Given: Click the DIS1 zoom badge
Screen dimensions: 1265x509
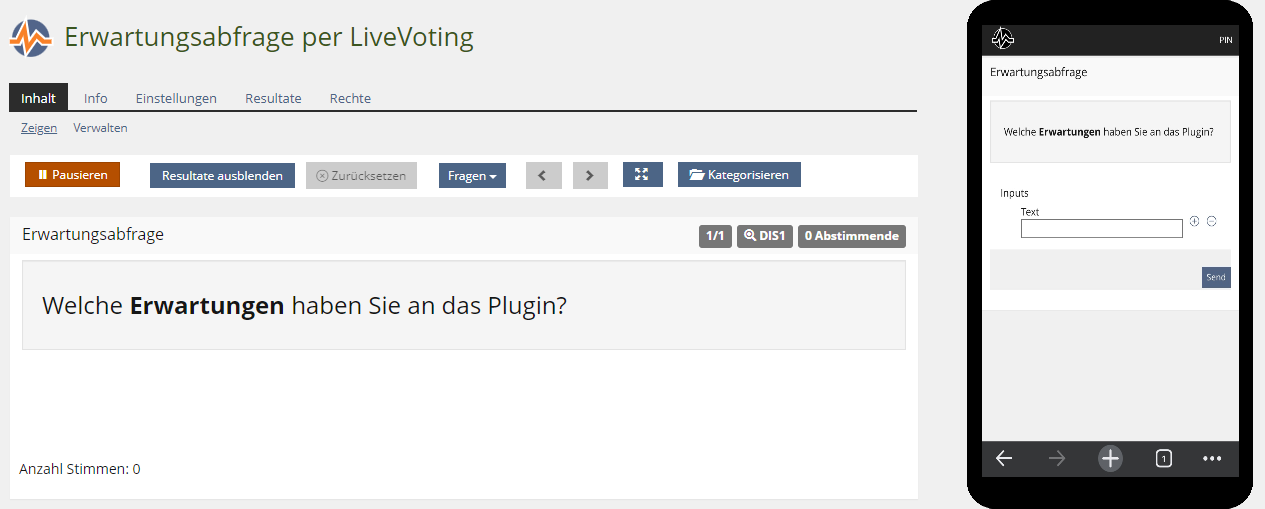Looking at the screenshot, I should tap(764, 236).
